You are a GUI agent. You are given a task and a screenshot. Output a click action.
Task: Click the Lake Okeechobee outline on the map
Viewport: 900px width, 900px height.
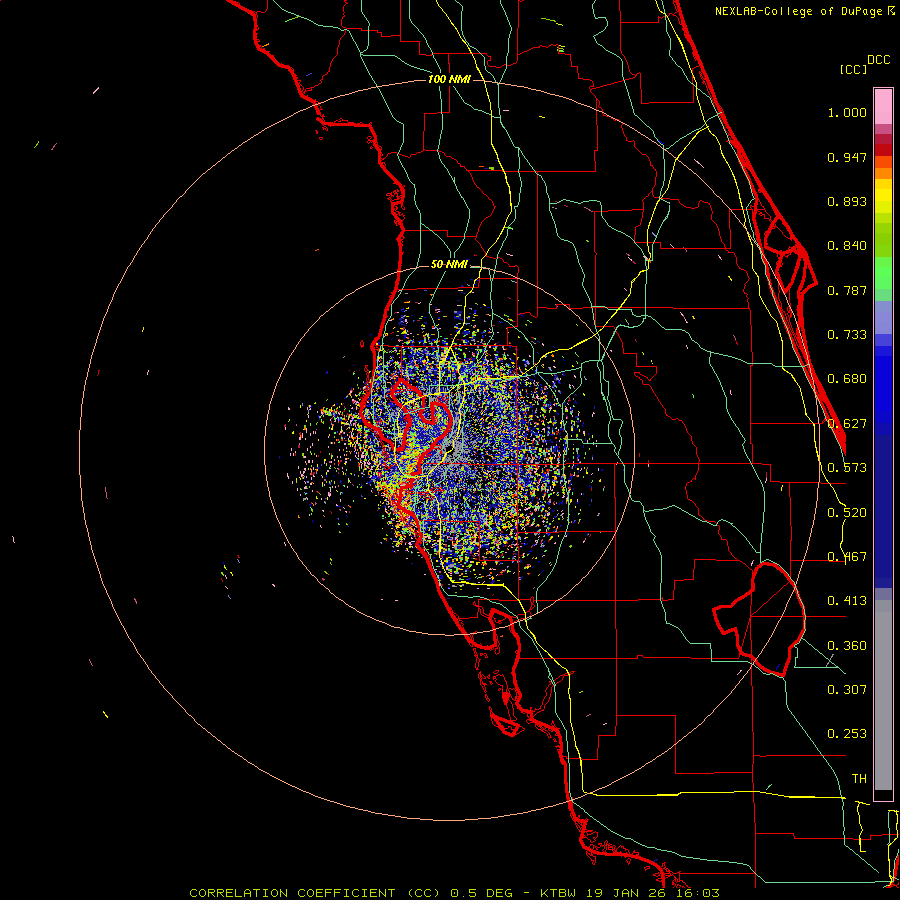click(x=759, y=619)
